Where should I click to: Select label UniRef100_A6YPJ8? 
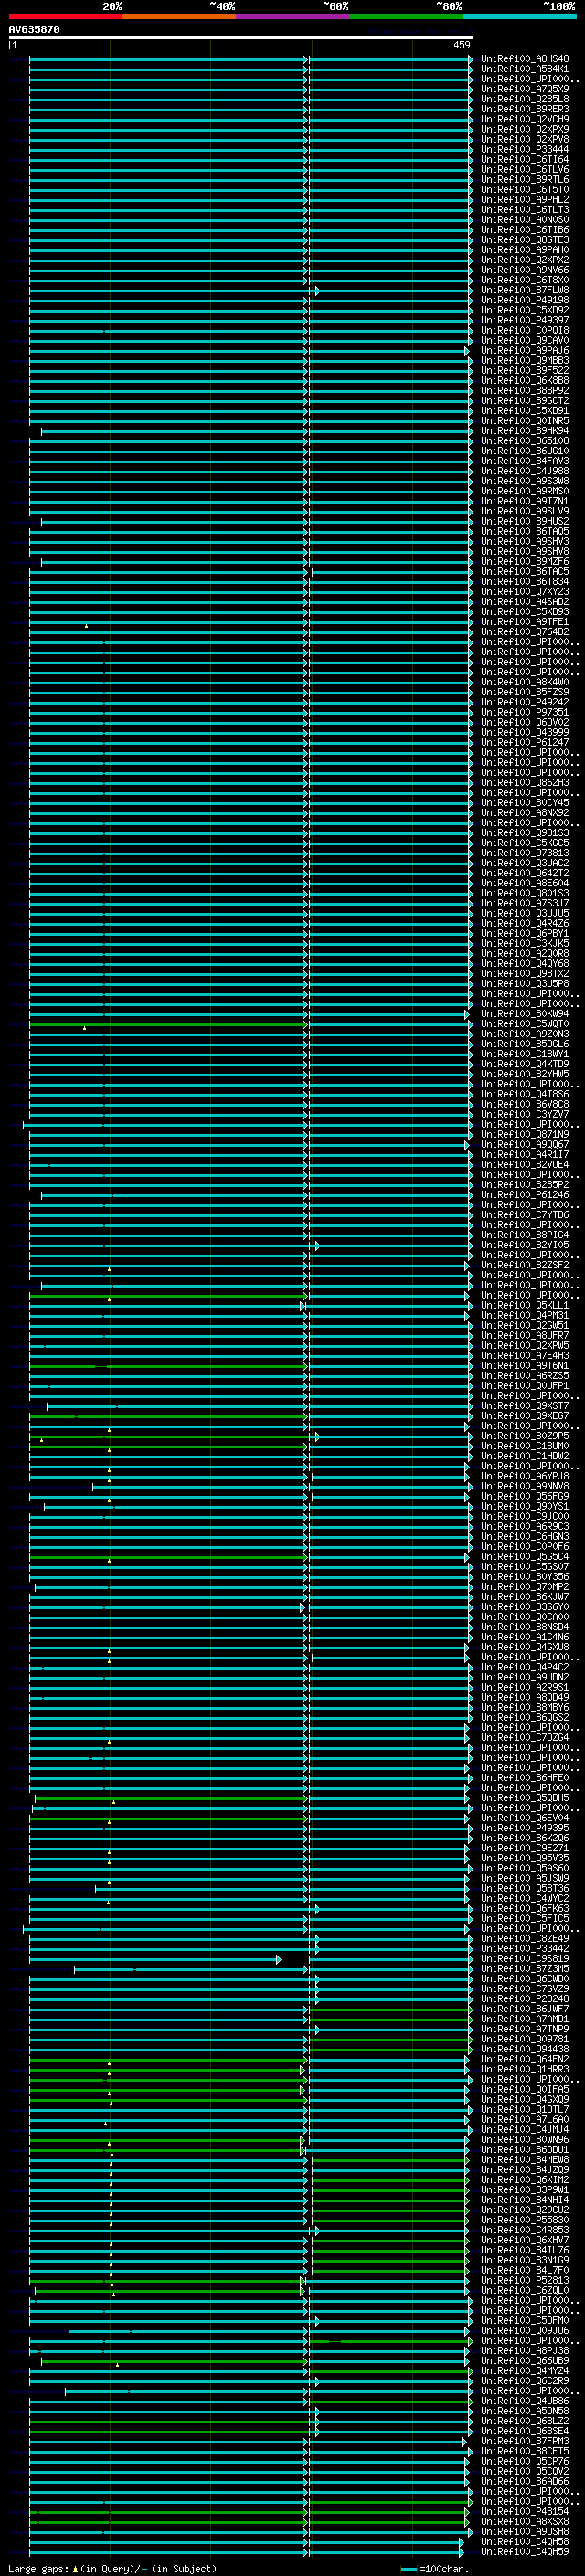tap(525, 1476)
